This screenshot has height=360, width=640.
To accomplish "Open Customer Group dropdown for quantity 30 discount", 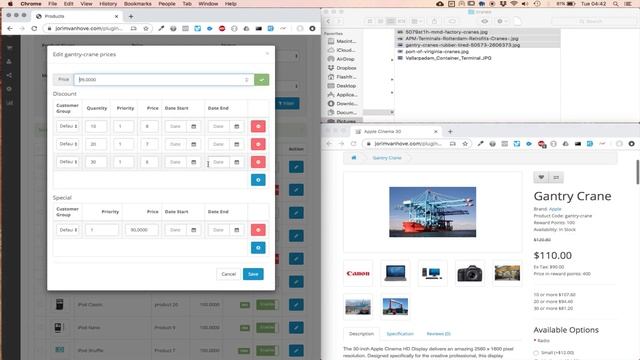I will [67, 162].
